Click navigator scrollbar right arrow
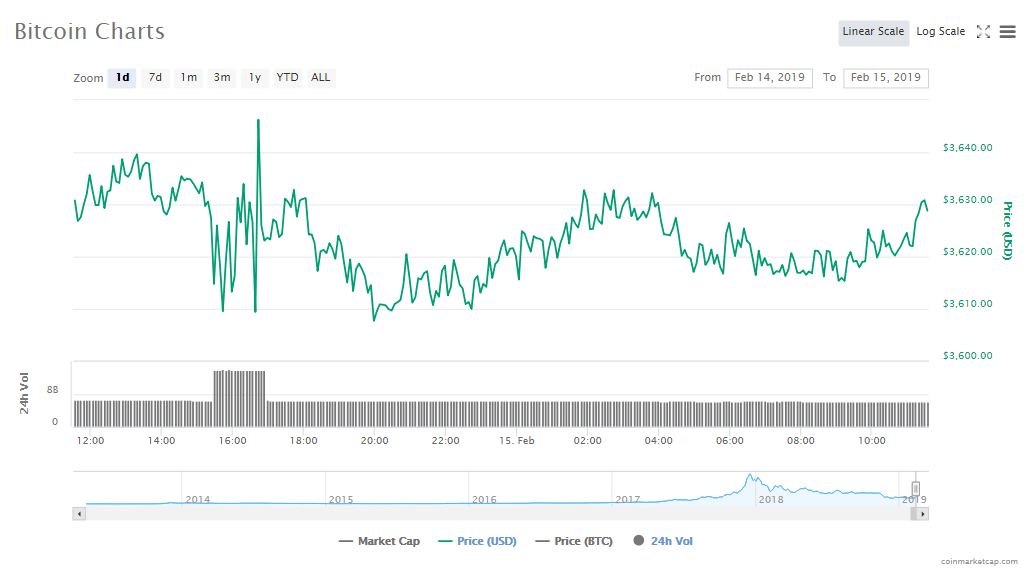Screen dimensions: 1031x578 click(922, 513)
